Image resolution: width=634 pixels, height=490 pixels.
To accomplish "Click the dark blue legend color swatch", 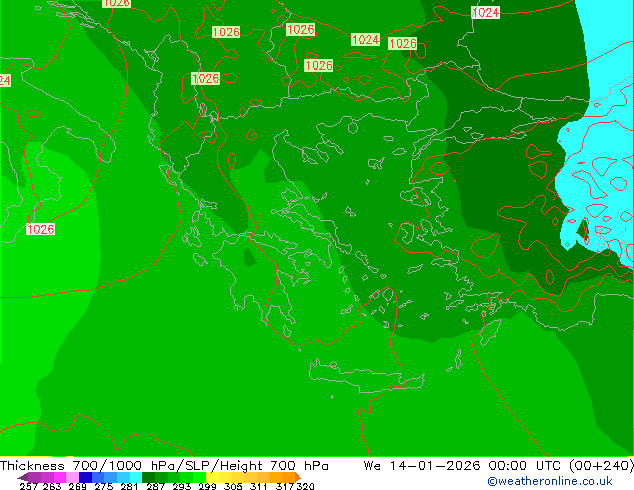I will 85,477.
